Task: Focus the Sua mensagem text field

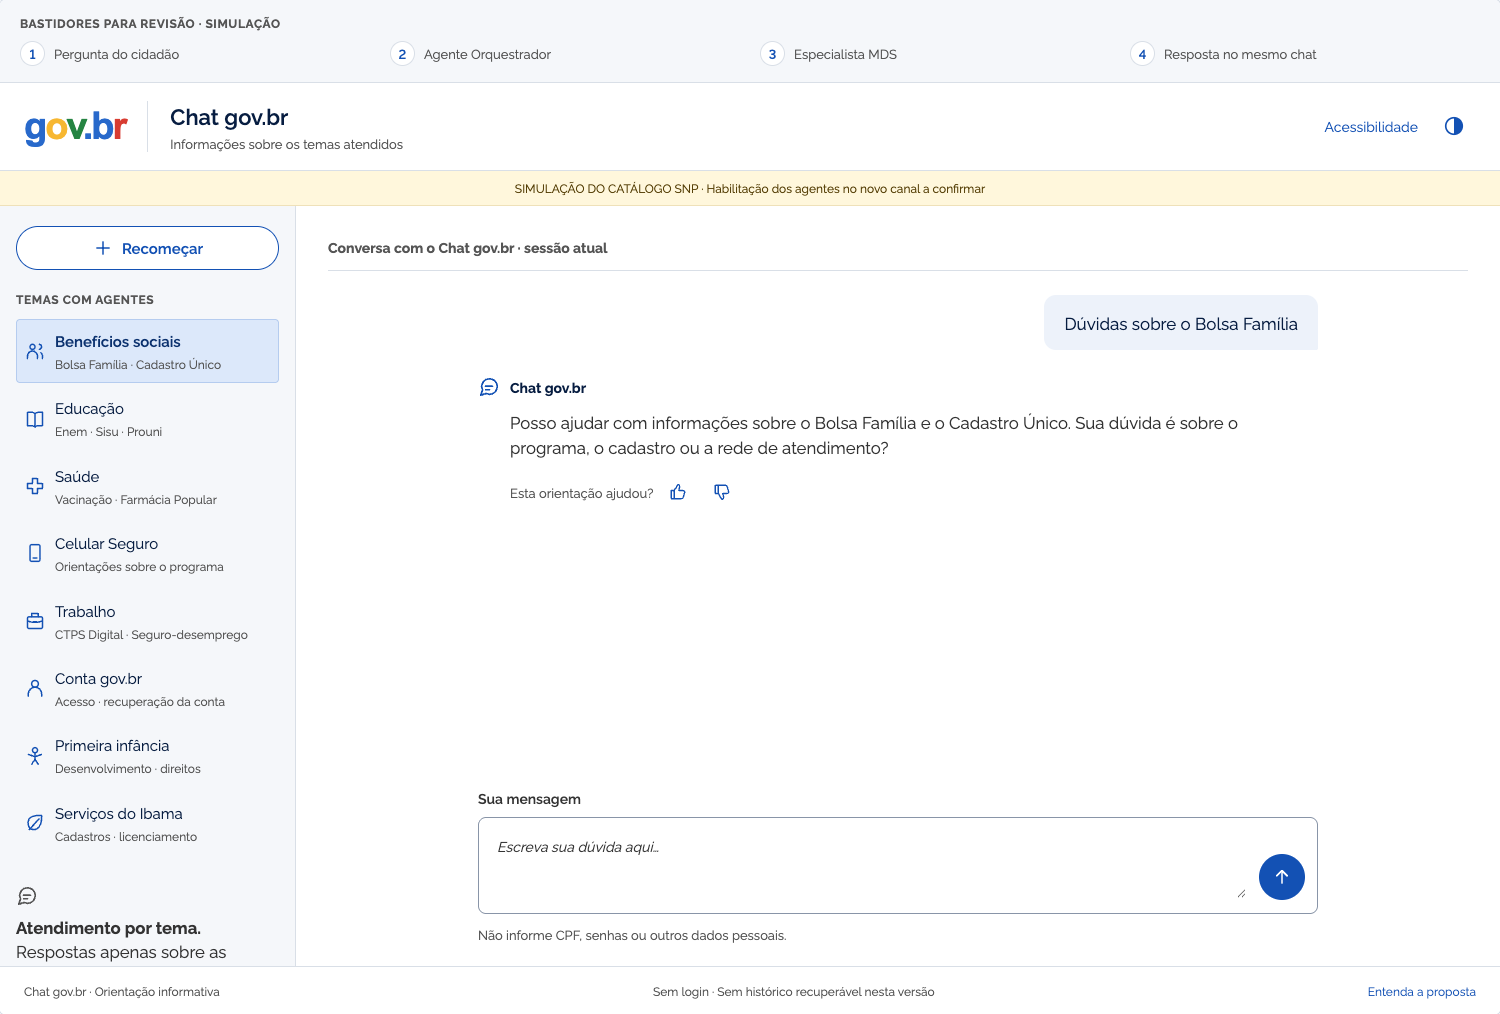Action: [898, 865]
